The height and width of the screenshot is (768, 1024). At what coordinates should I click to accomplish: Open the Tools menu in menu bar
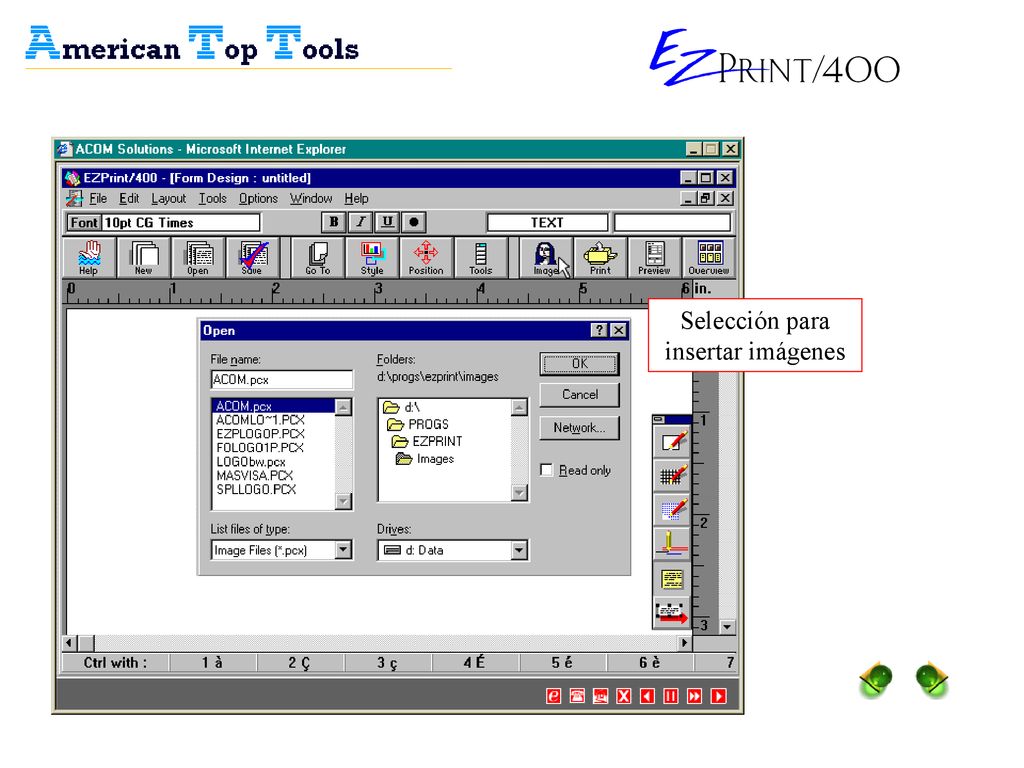pos(213,199)
